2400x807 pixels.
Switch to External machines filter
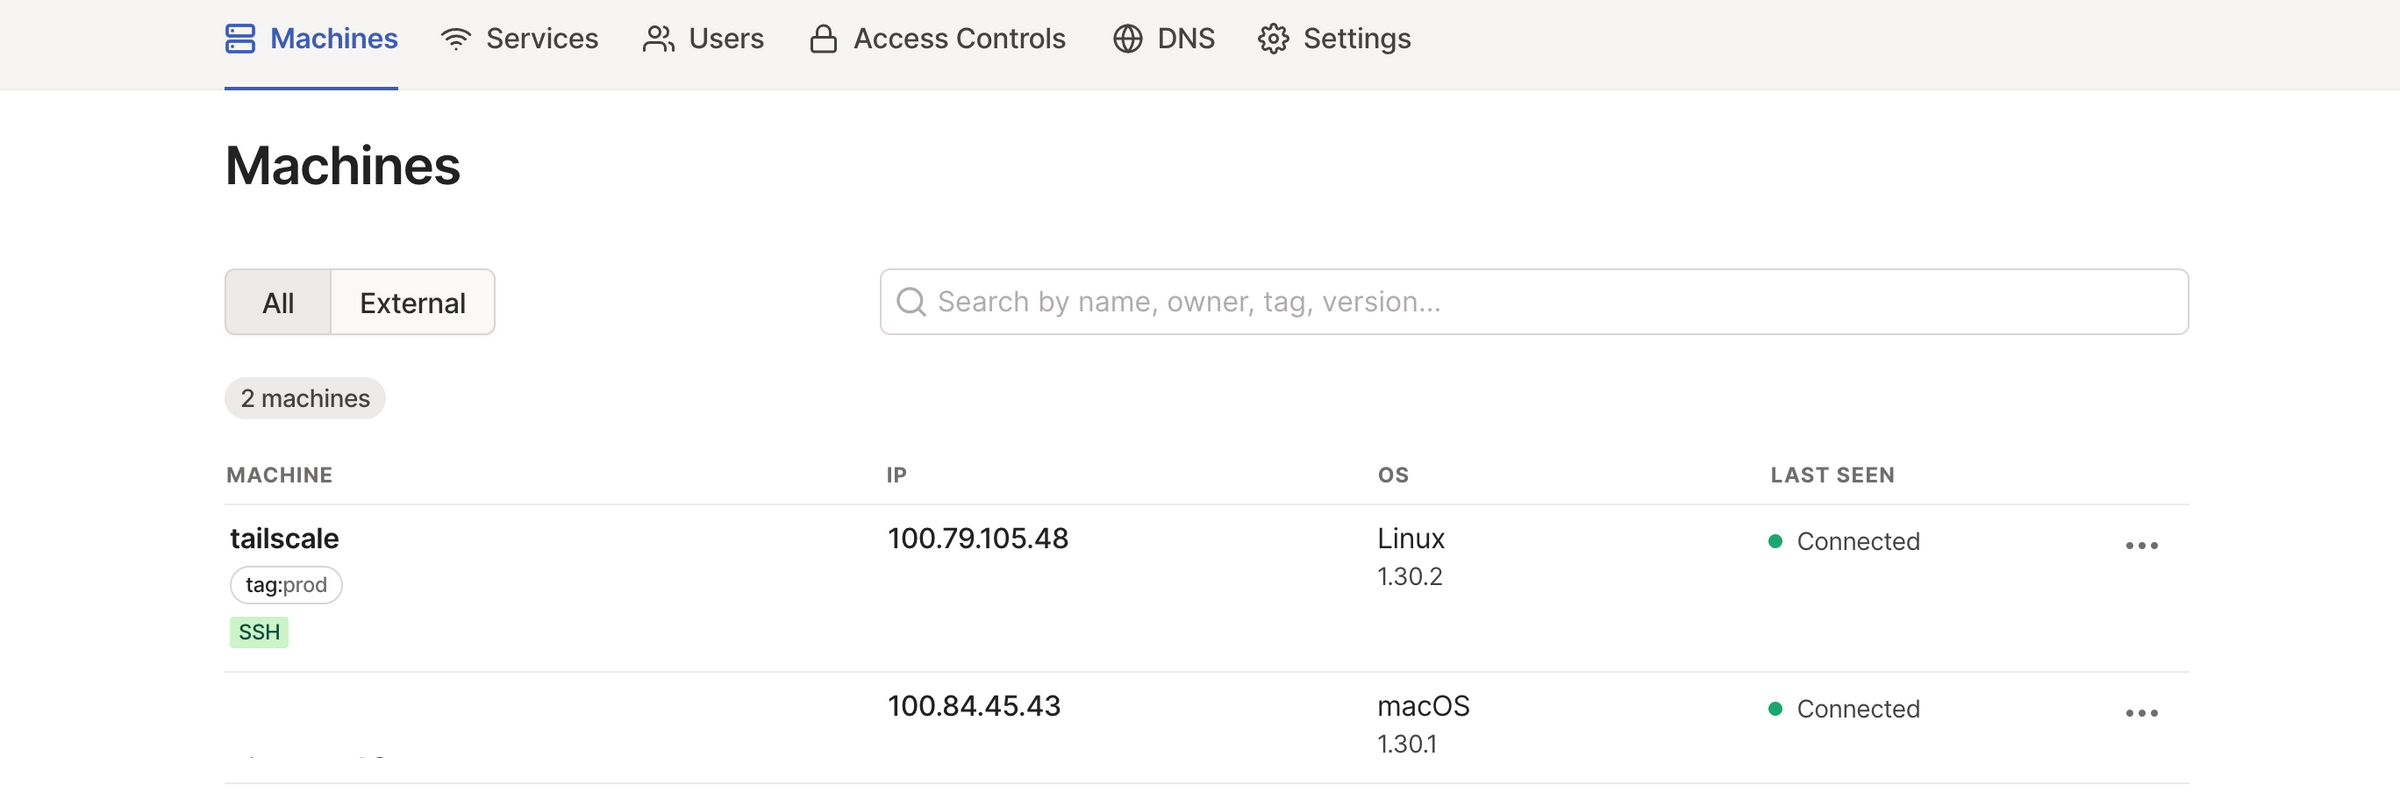point(412,302)
